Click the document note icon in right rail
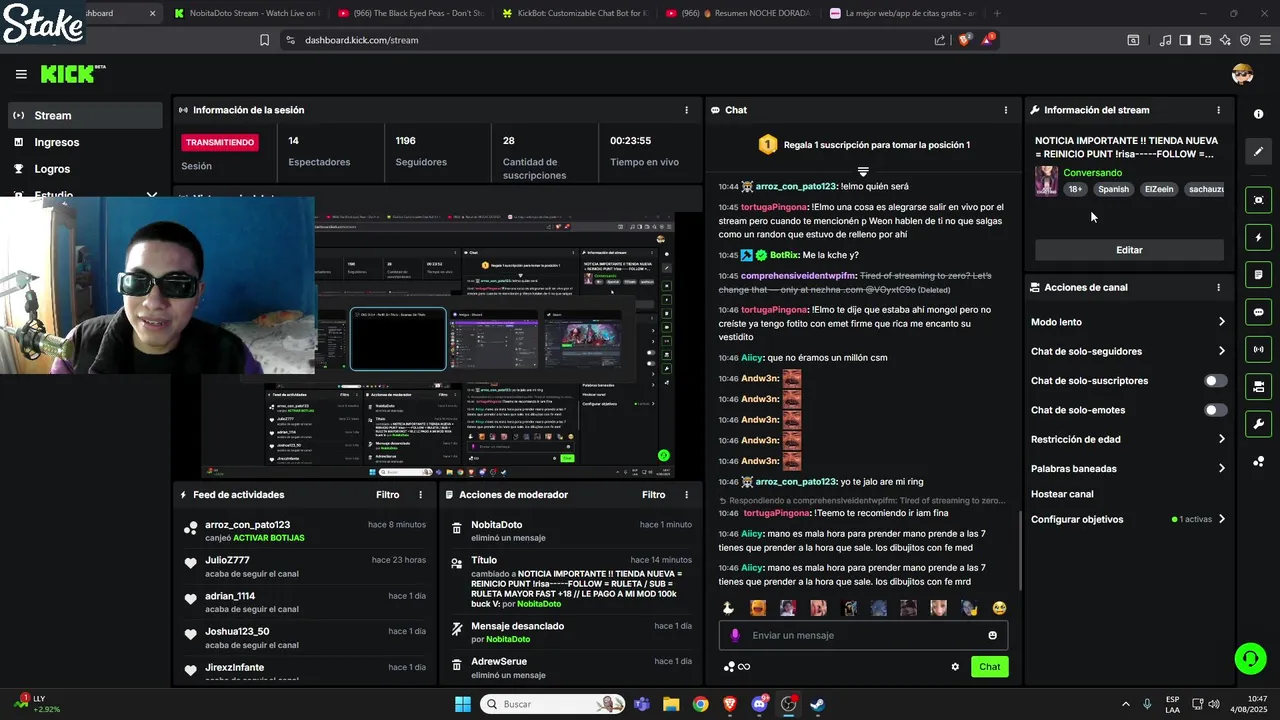This screenshot has height=720, width=1280. coord(1258,275)
